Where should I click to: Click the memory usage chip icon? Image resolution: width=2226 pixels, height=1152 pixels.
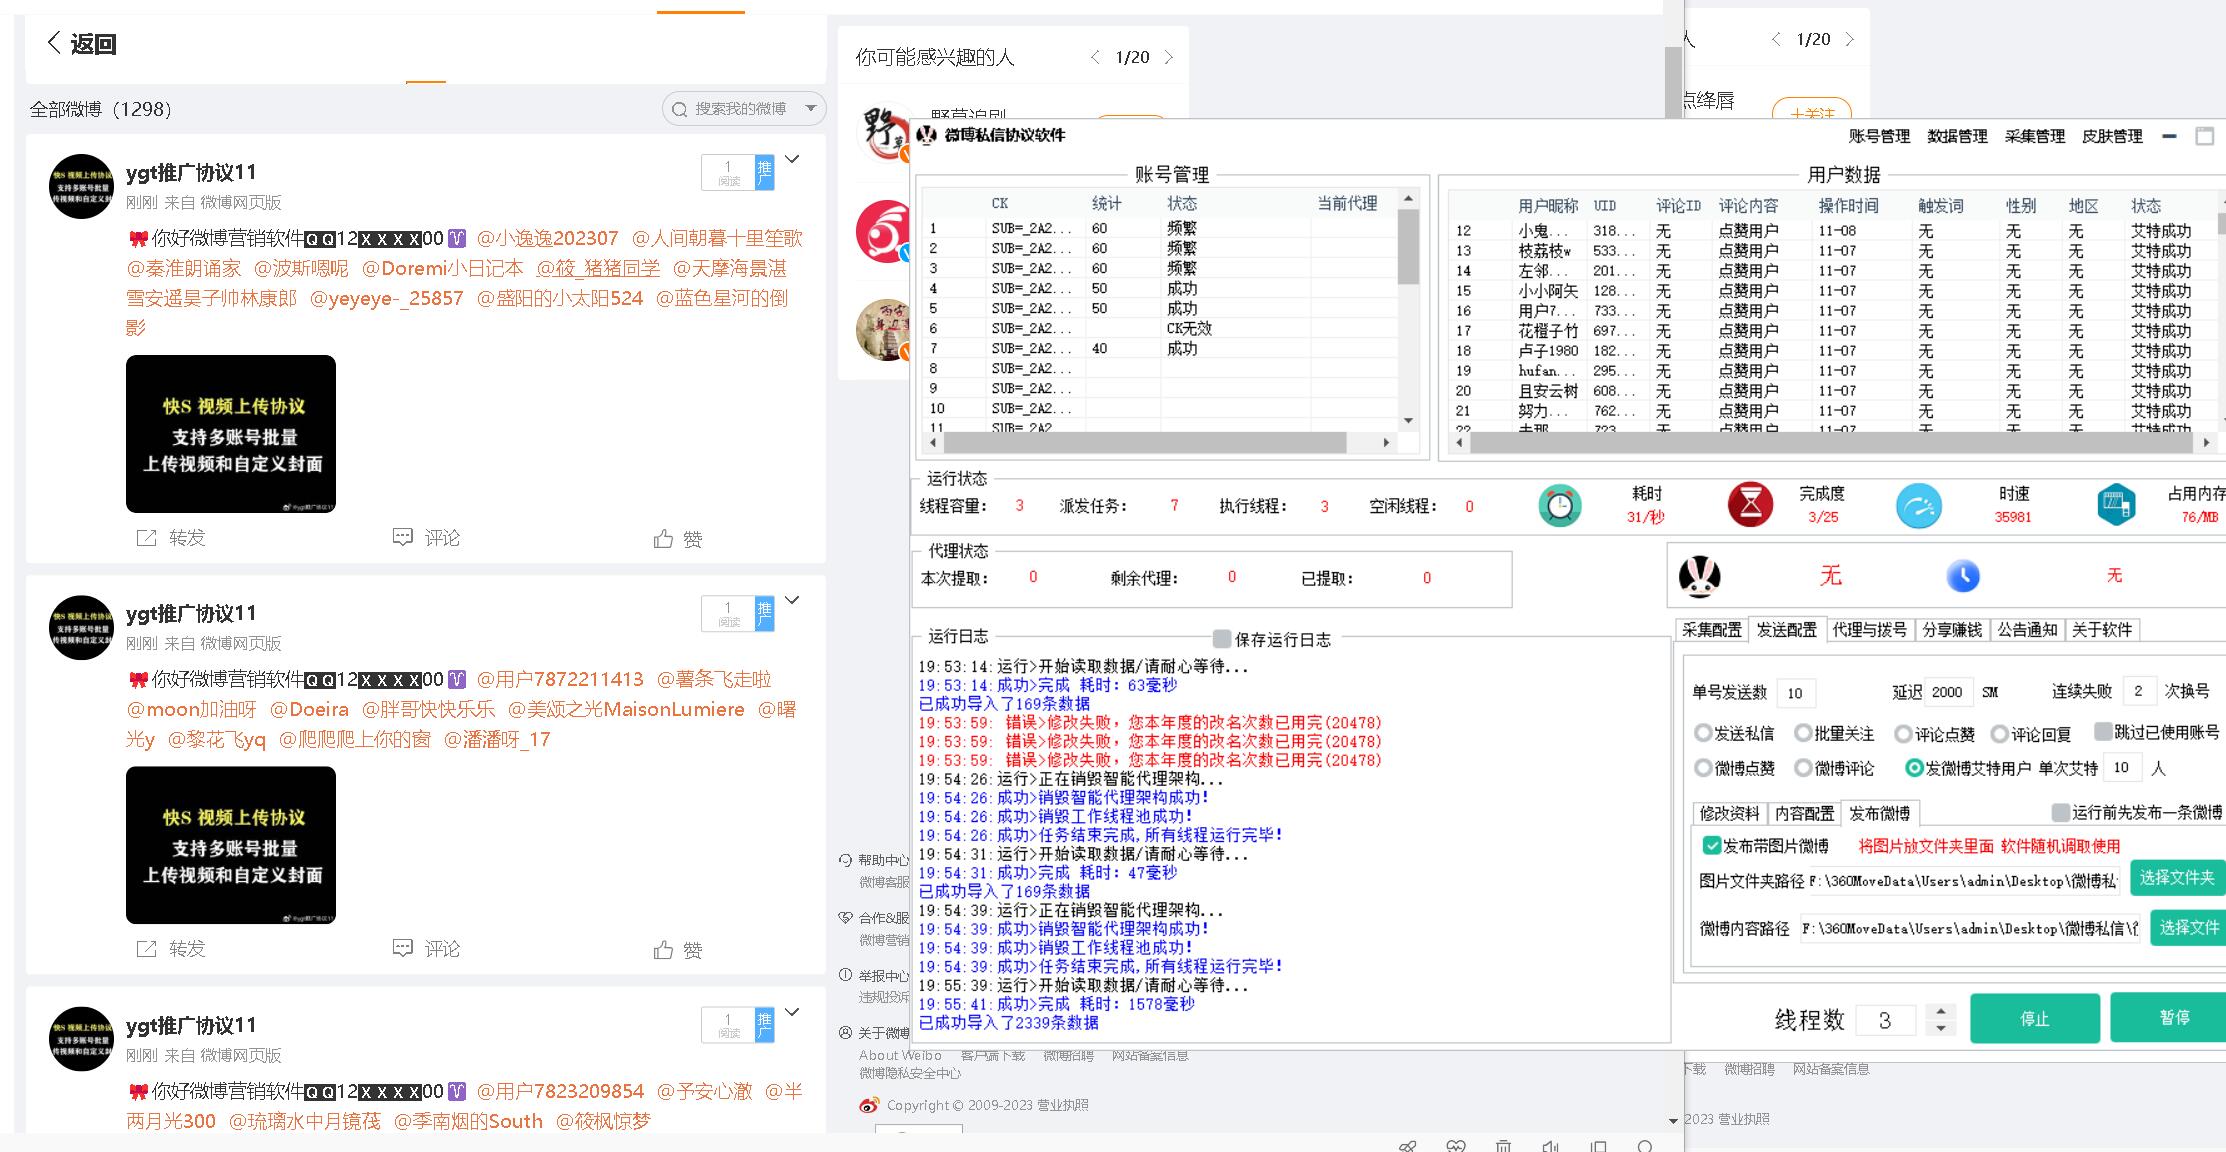tap(2116, 505)
